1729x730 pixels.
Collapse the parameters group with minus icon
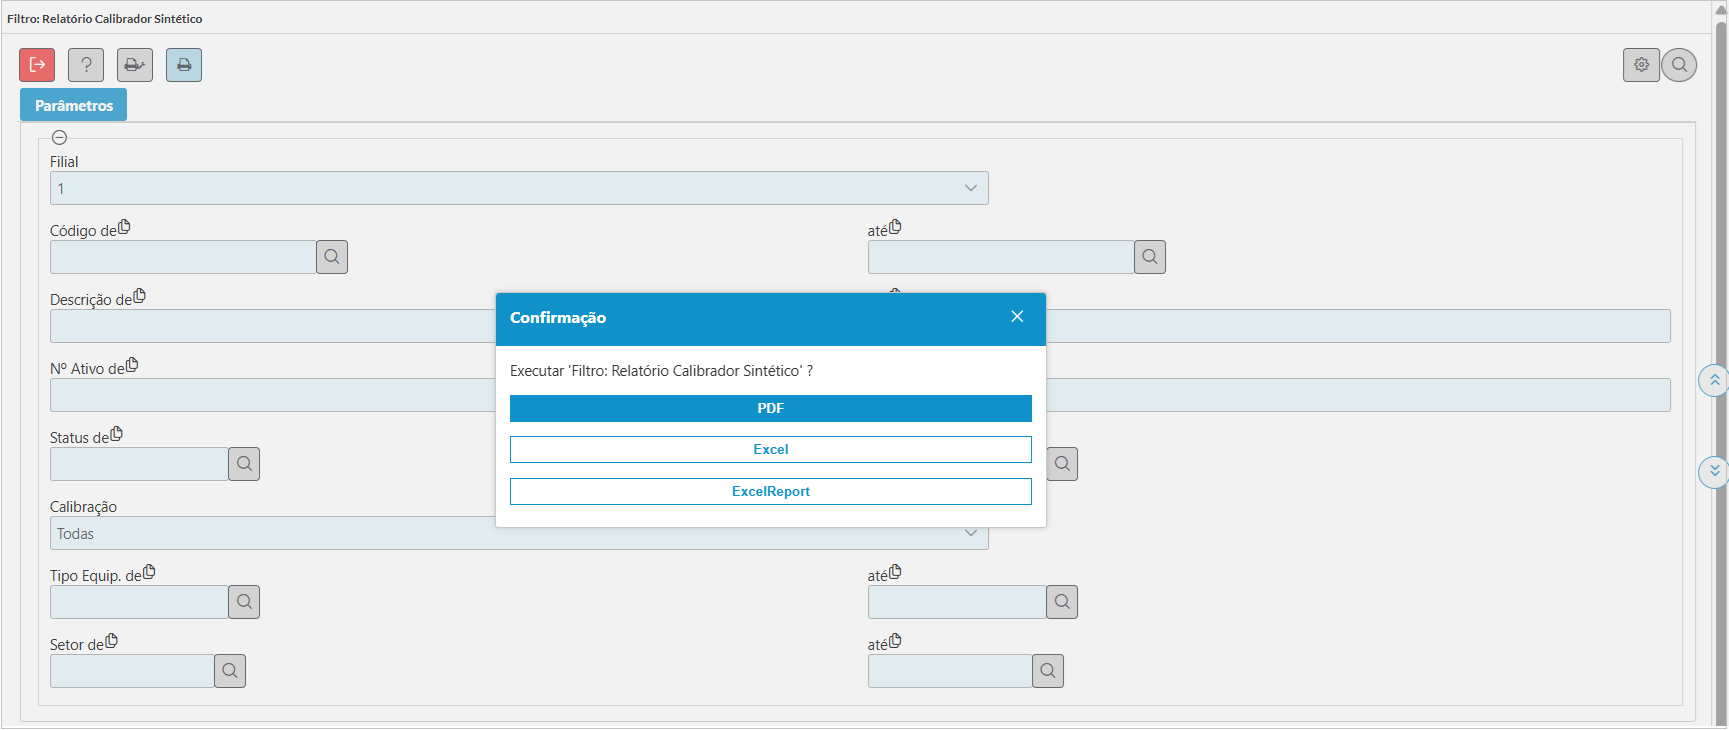pyautogui.click(x=59, y=138)
